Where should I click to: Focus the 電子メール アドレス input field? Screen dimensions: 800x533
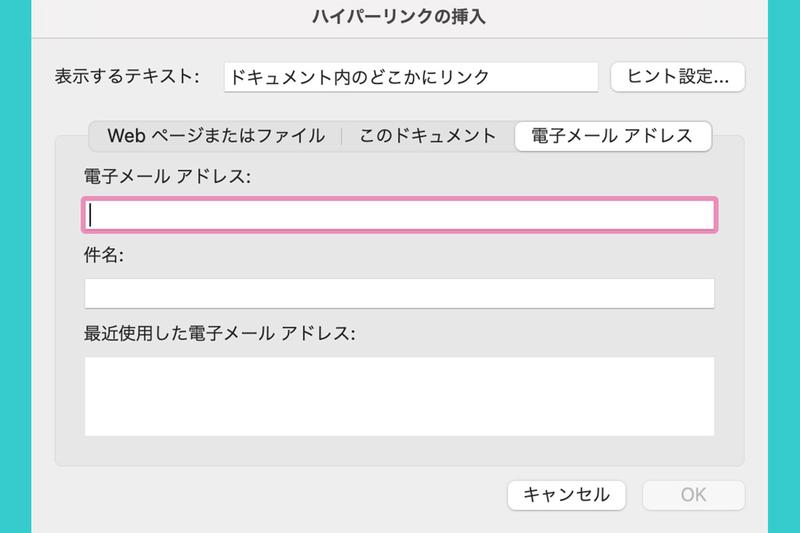coord(399,215)
